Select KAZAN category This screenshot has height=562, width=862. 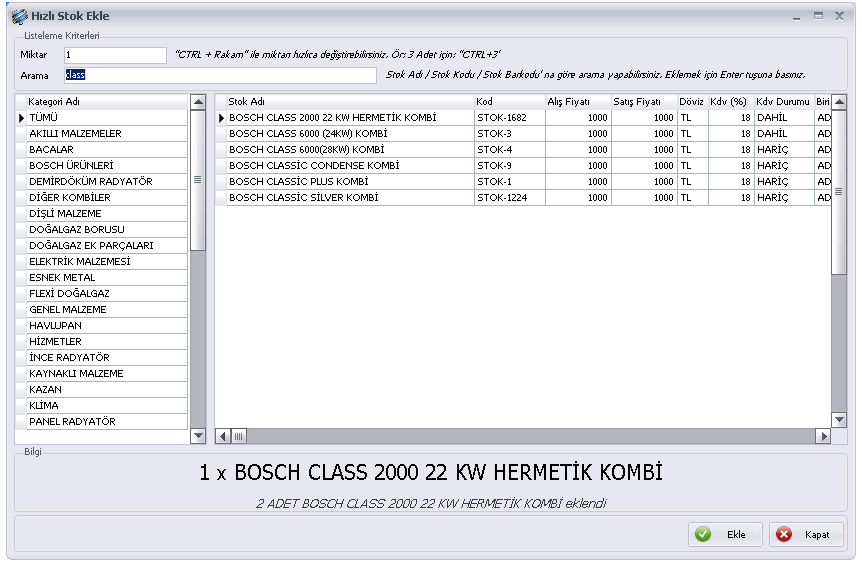(x=107, y=389)
